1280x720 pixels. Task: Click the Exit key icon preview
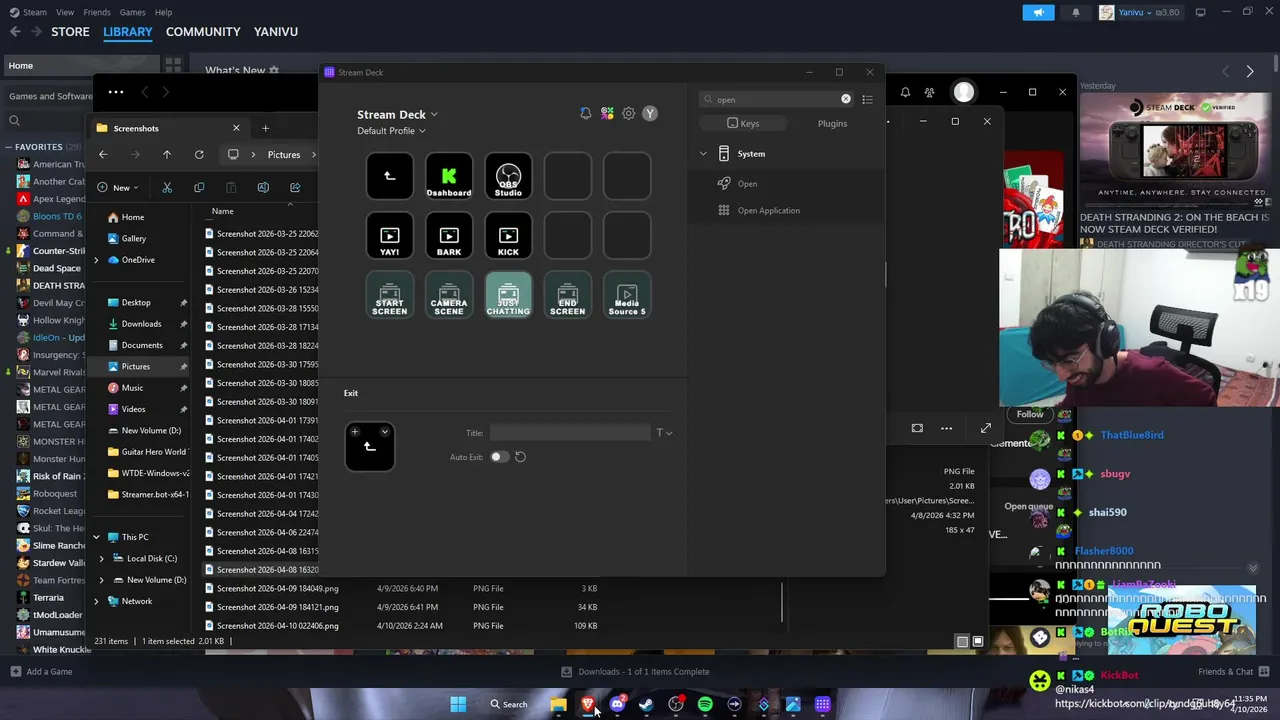point(369,447)
